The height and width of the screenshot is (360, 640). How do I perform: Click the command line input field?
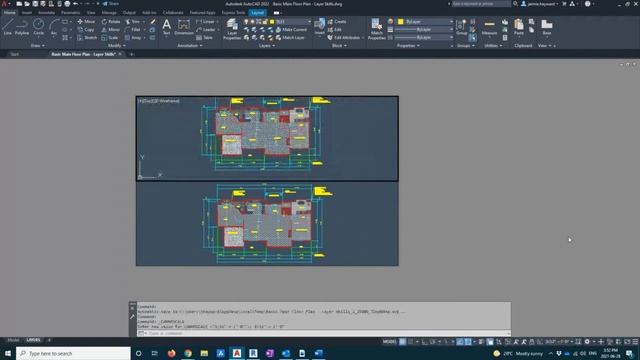(x=324, y=333)
